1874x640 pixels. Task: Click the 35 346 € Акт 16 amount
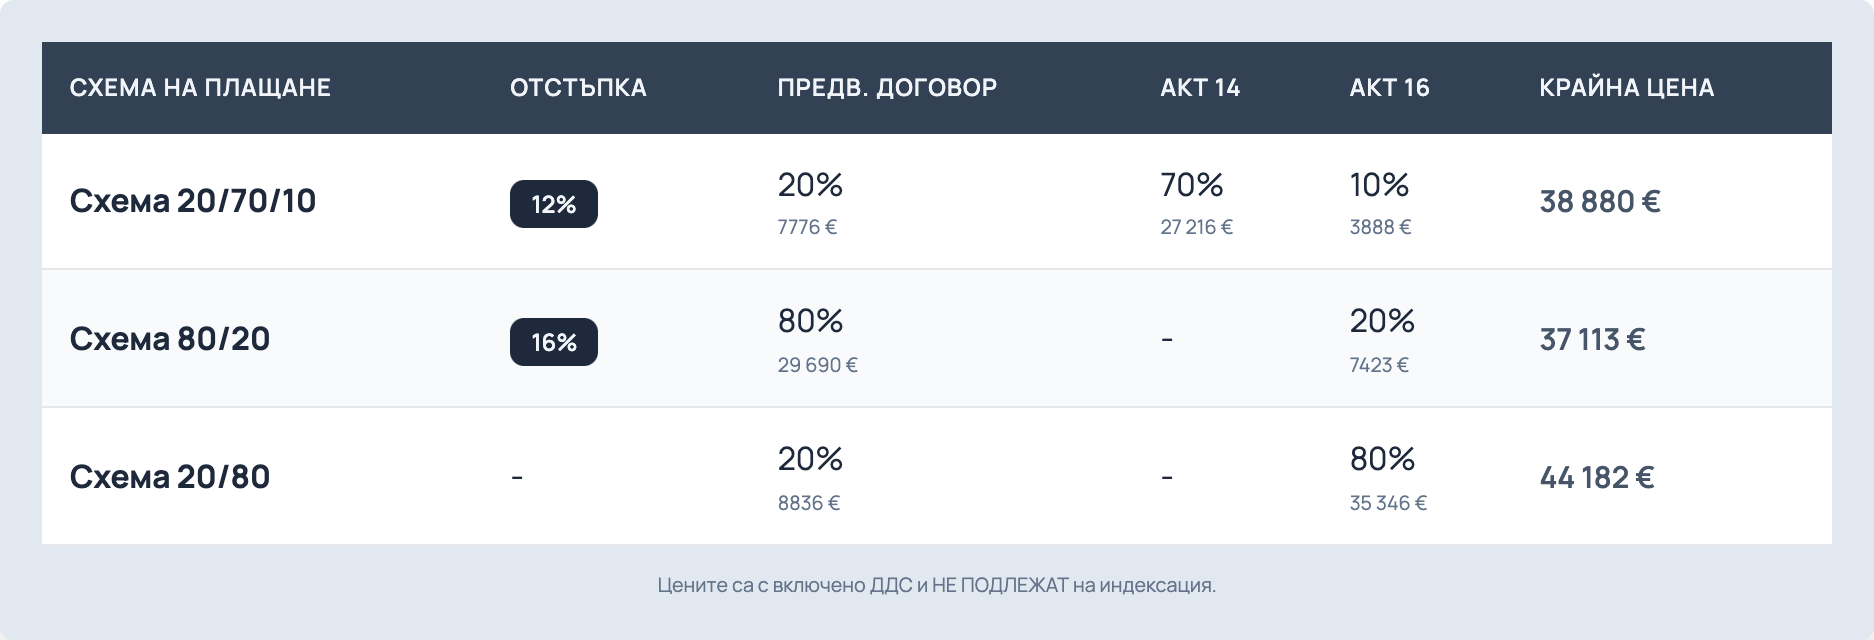pos(1388,503)
